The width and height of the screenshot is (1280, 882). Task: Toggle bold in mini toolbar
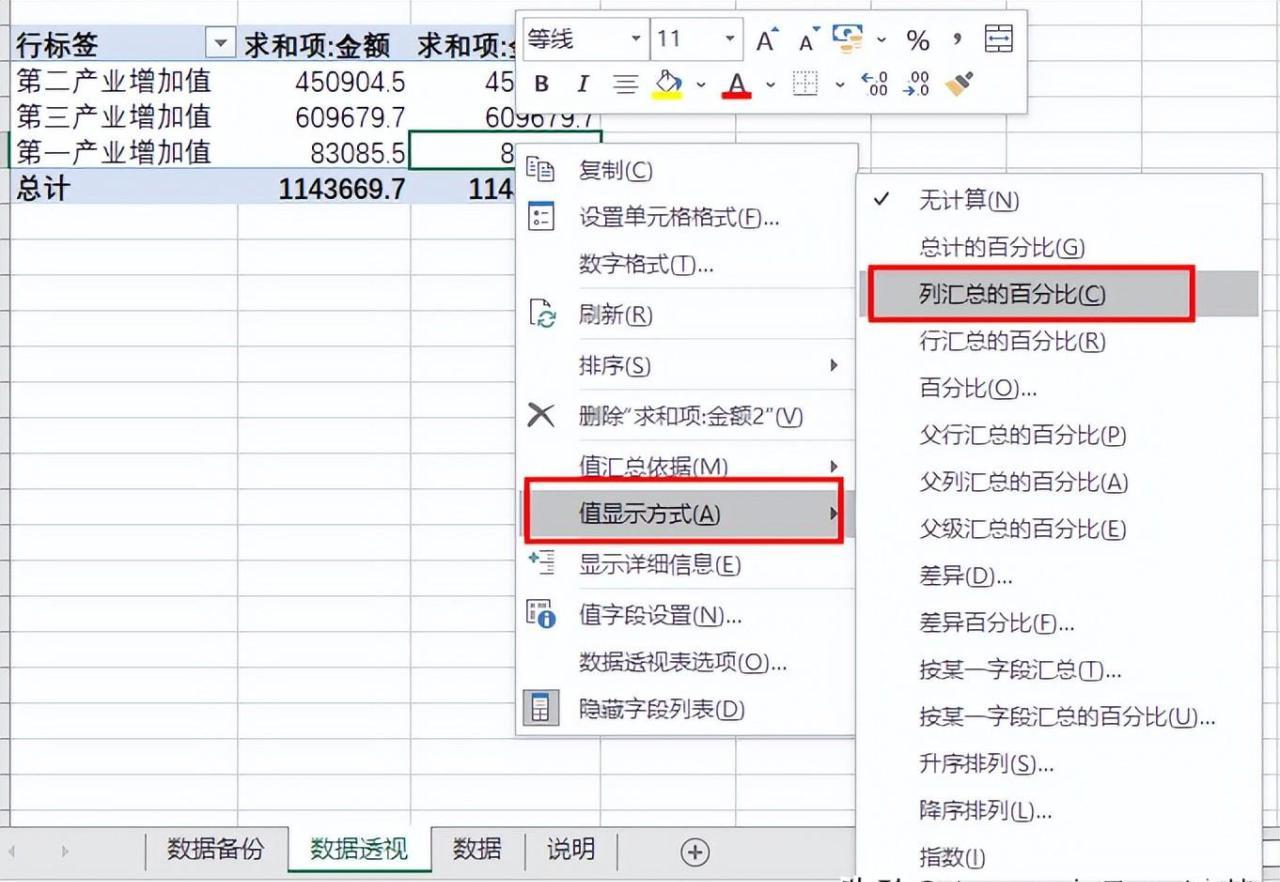point(542,84)
